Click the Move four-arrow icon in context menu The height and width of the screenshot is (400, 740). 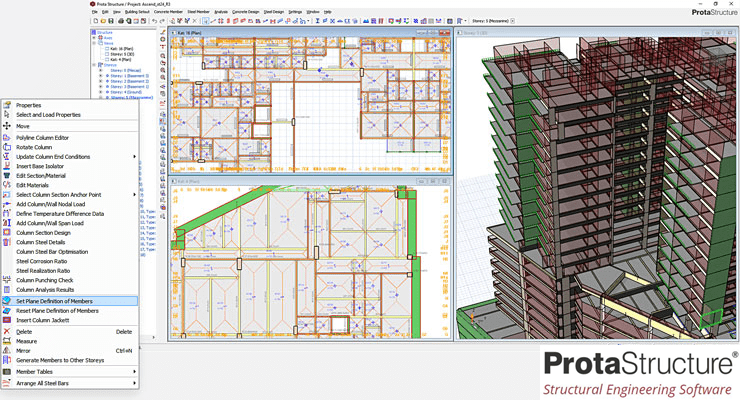click(7, 126)
